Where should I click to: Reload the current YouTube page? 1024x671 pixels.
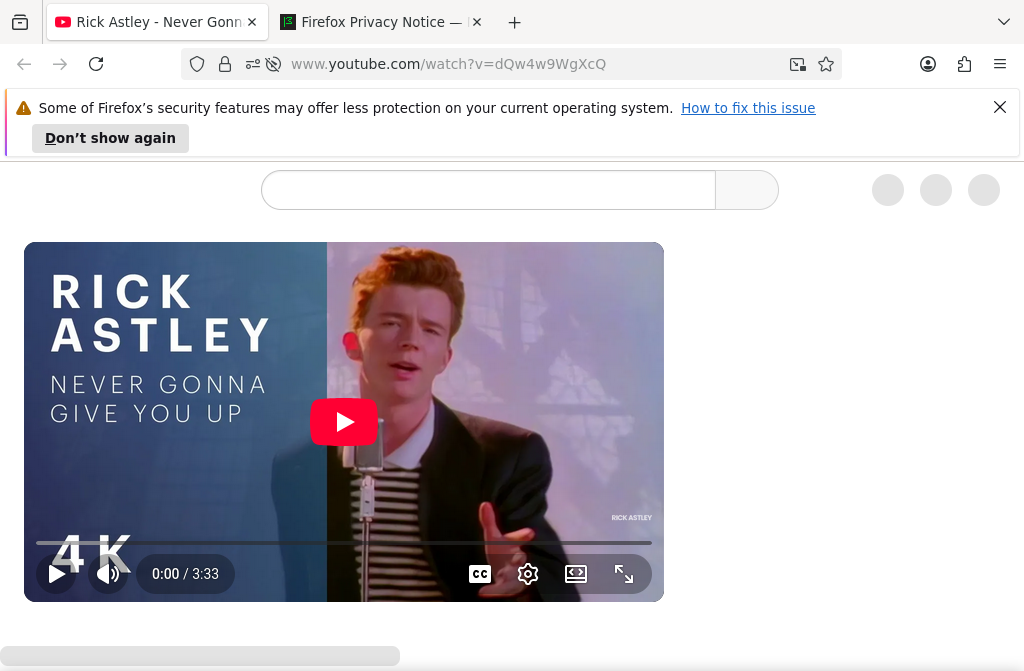pos(96,64)
